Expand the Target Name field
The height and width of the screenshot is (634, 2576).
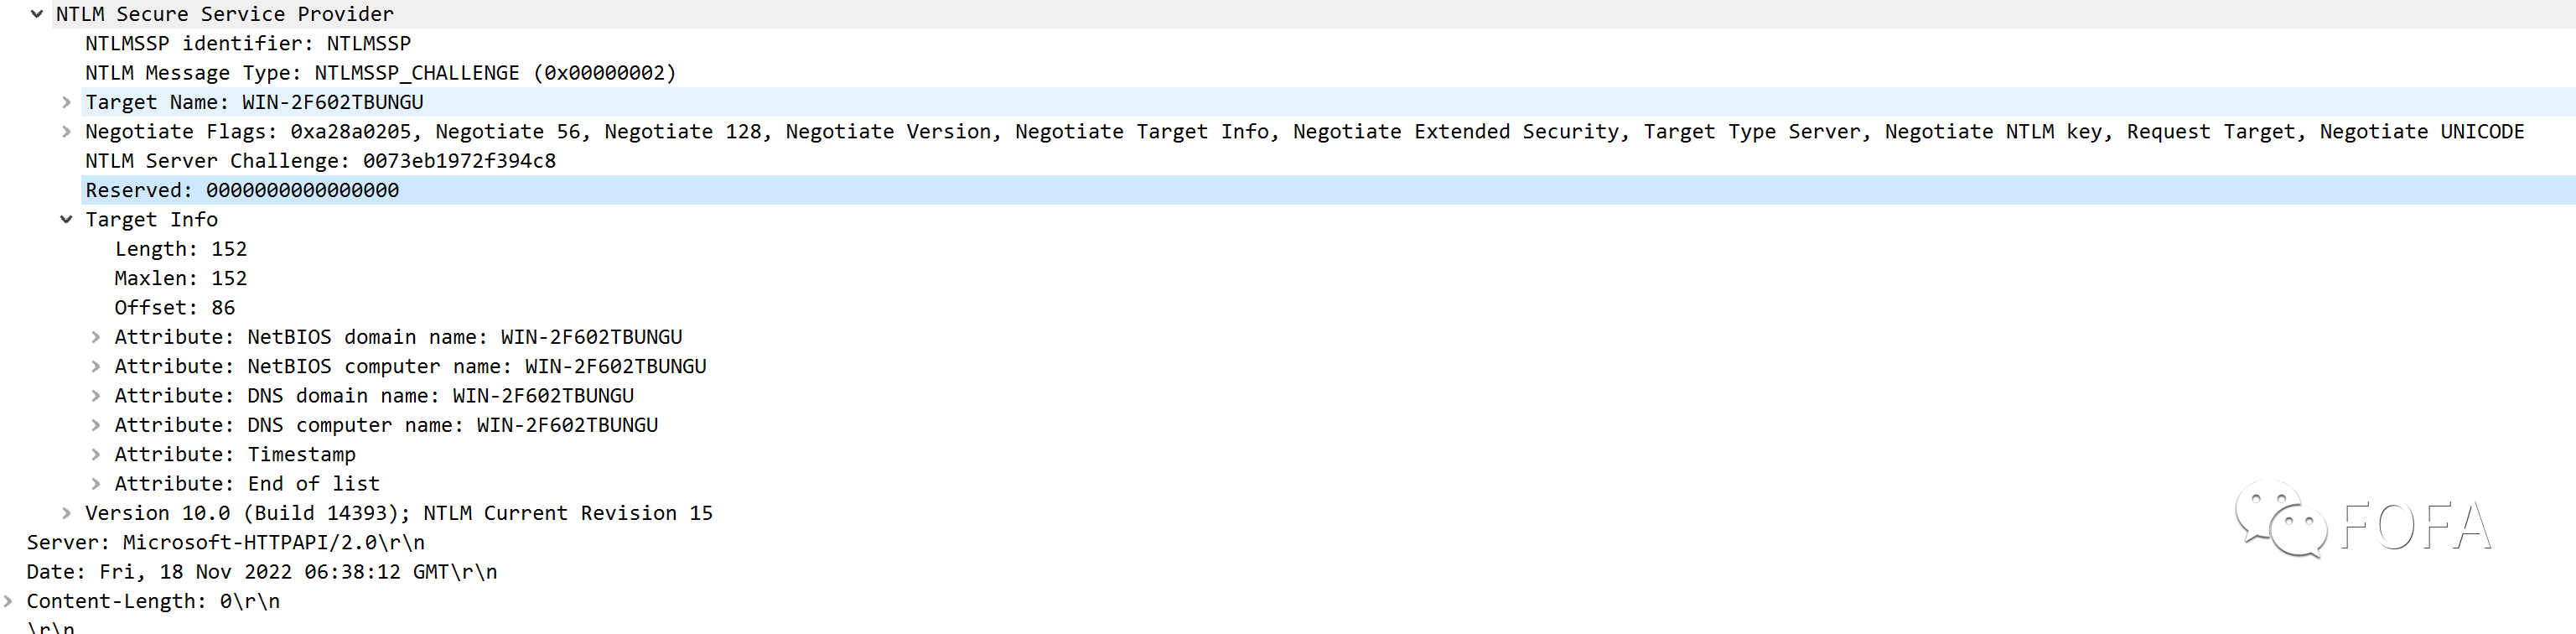[66, 102]
